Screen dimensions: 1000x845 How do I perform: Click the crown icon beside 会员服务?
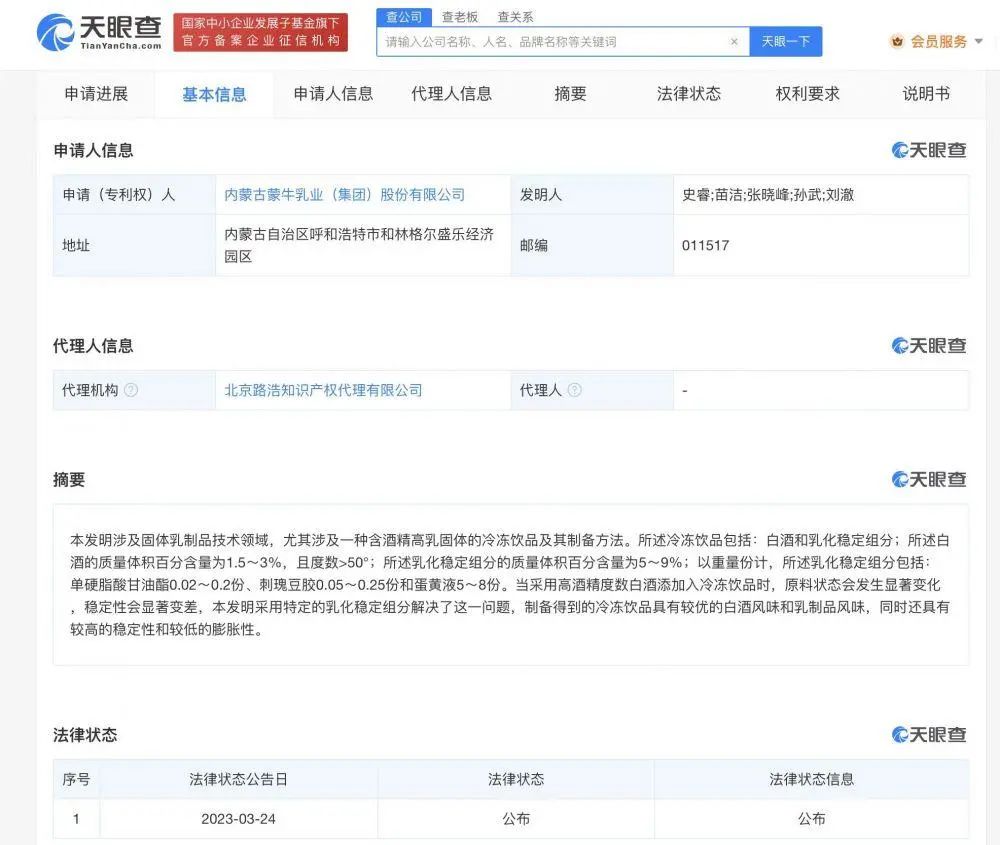click(897, 42)
